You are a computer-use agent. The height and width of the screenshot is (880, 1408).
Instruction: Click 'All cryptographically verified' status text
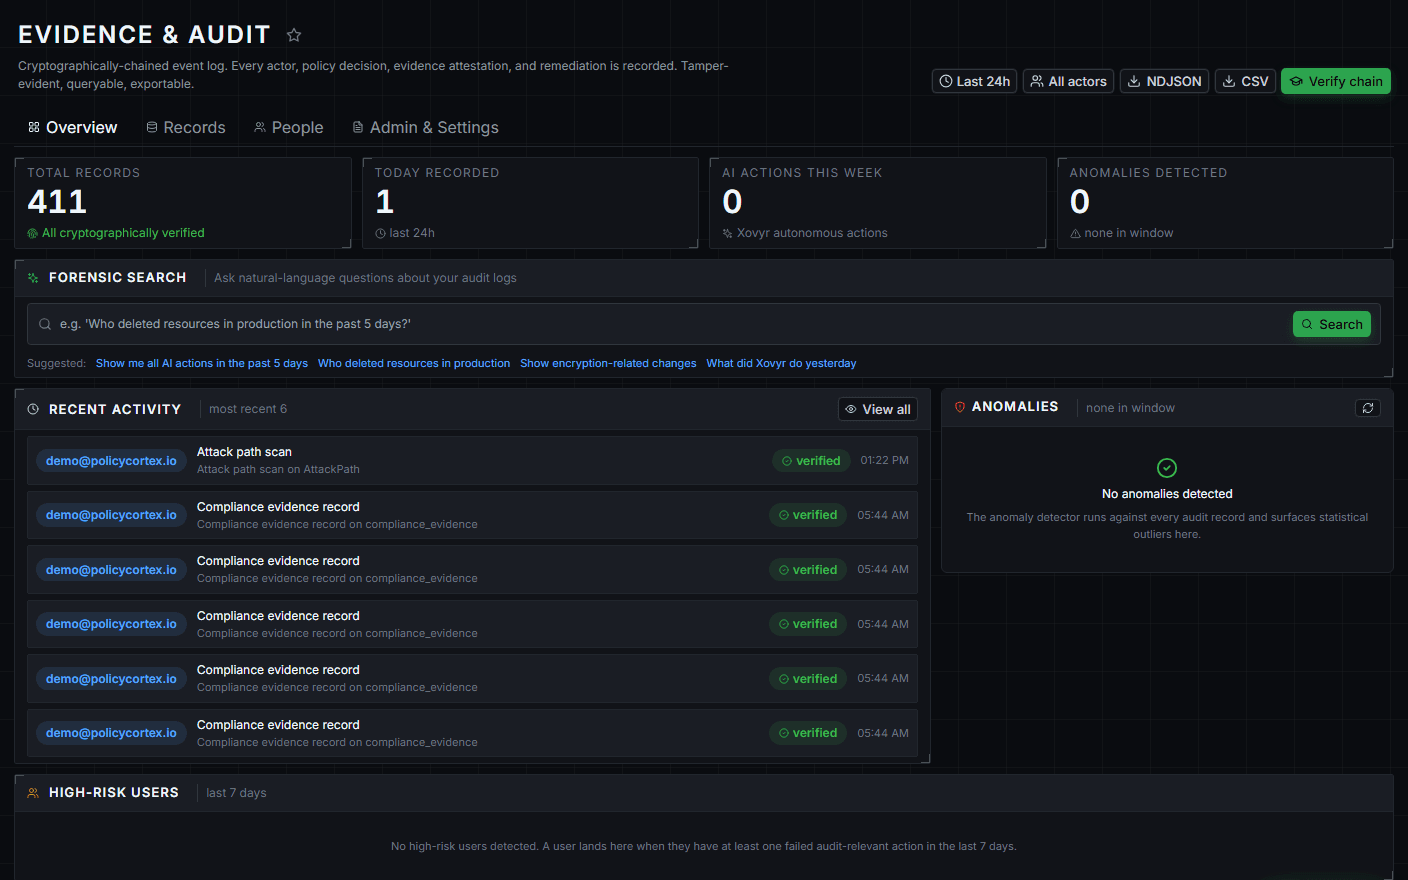coord(123,233)
